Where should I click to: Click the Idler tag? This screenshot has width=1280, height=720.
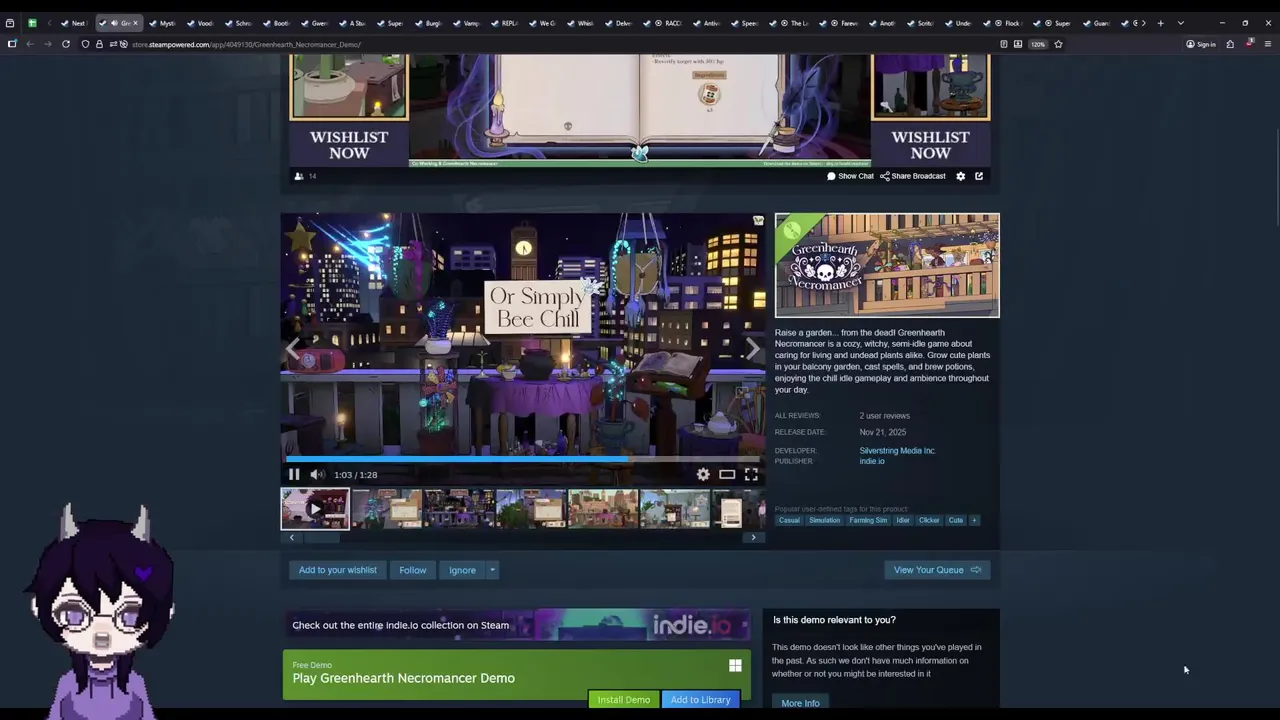[x=903, y=520]
